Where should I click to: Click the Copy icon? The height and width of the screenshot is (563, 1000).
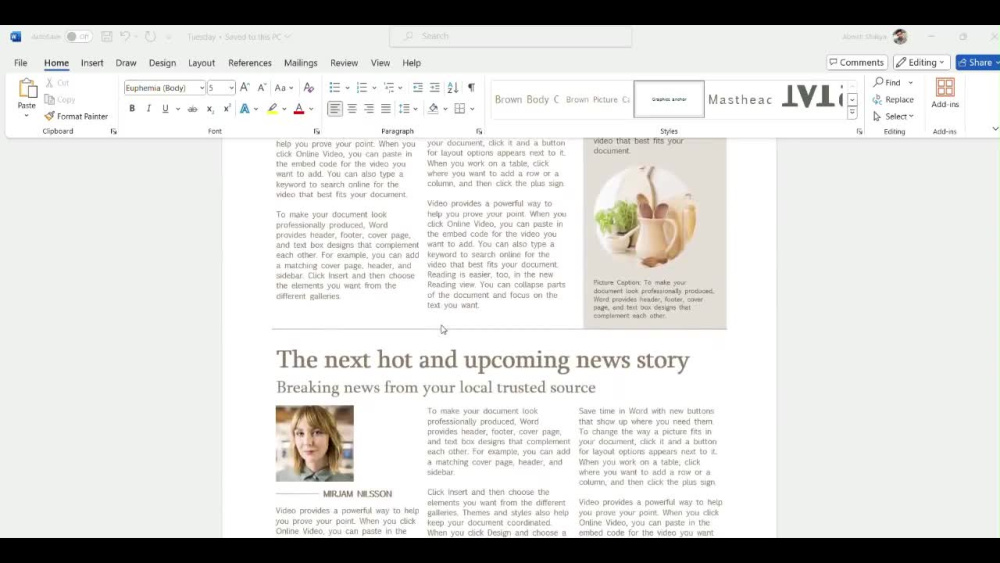click(49, 99)
